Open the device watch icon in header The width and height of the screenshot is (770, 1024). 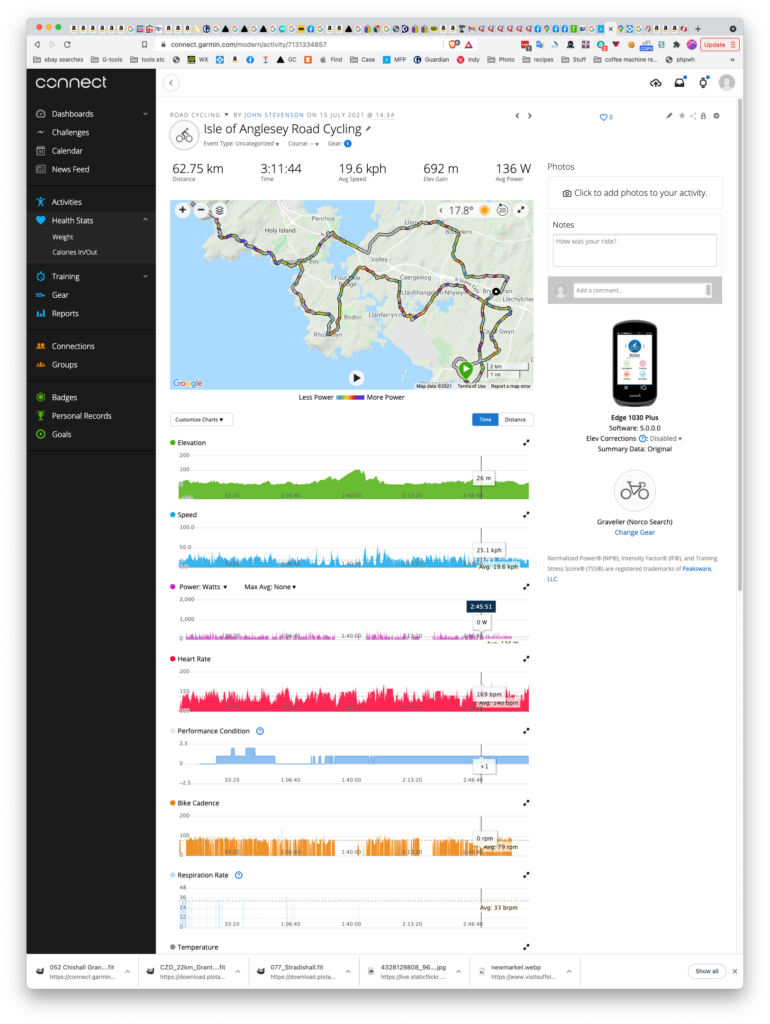coord(703,82)
